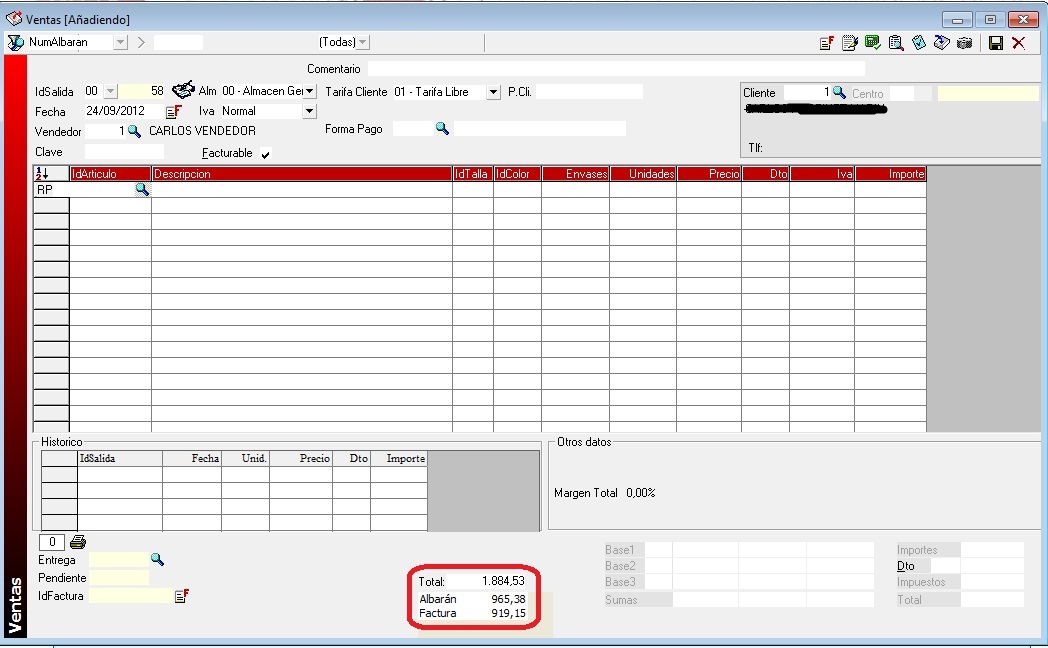
Task: Click the Descripcion column header
Action: click(x=302, y=174)
